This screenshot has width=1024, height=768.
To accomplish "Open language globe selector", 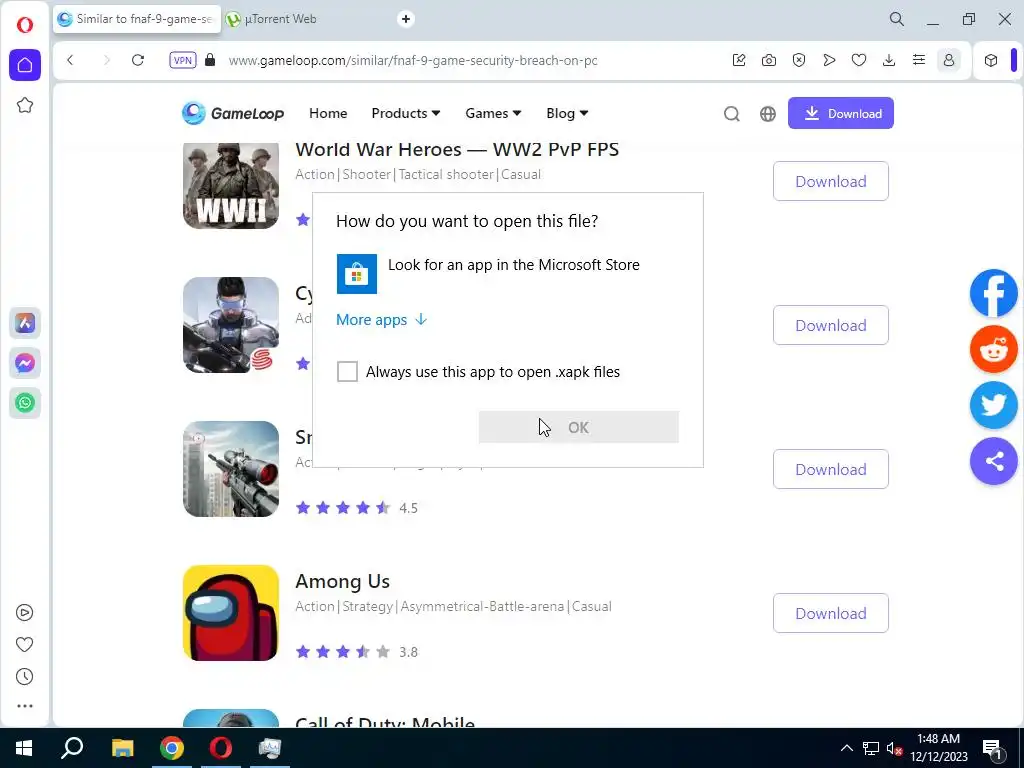I will [x=767, y=114].
